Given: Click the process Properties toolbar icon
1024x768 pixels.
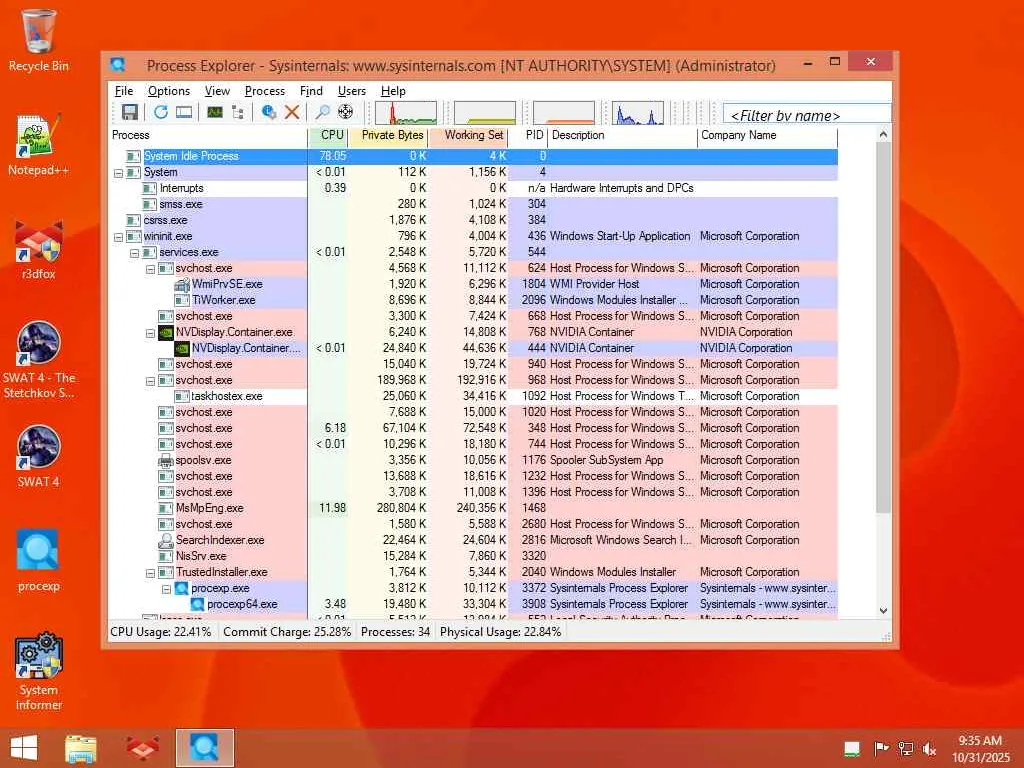Looking at the screenshot, I should click(x=268, y=112).
